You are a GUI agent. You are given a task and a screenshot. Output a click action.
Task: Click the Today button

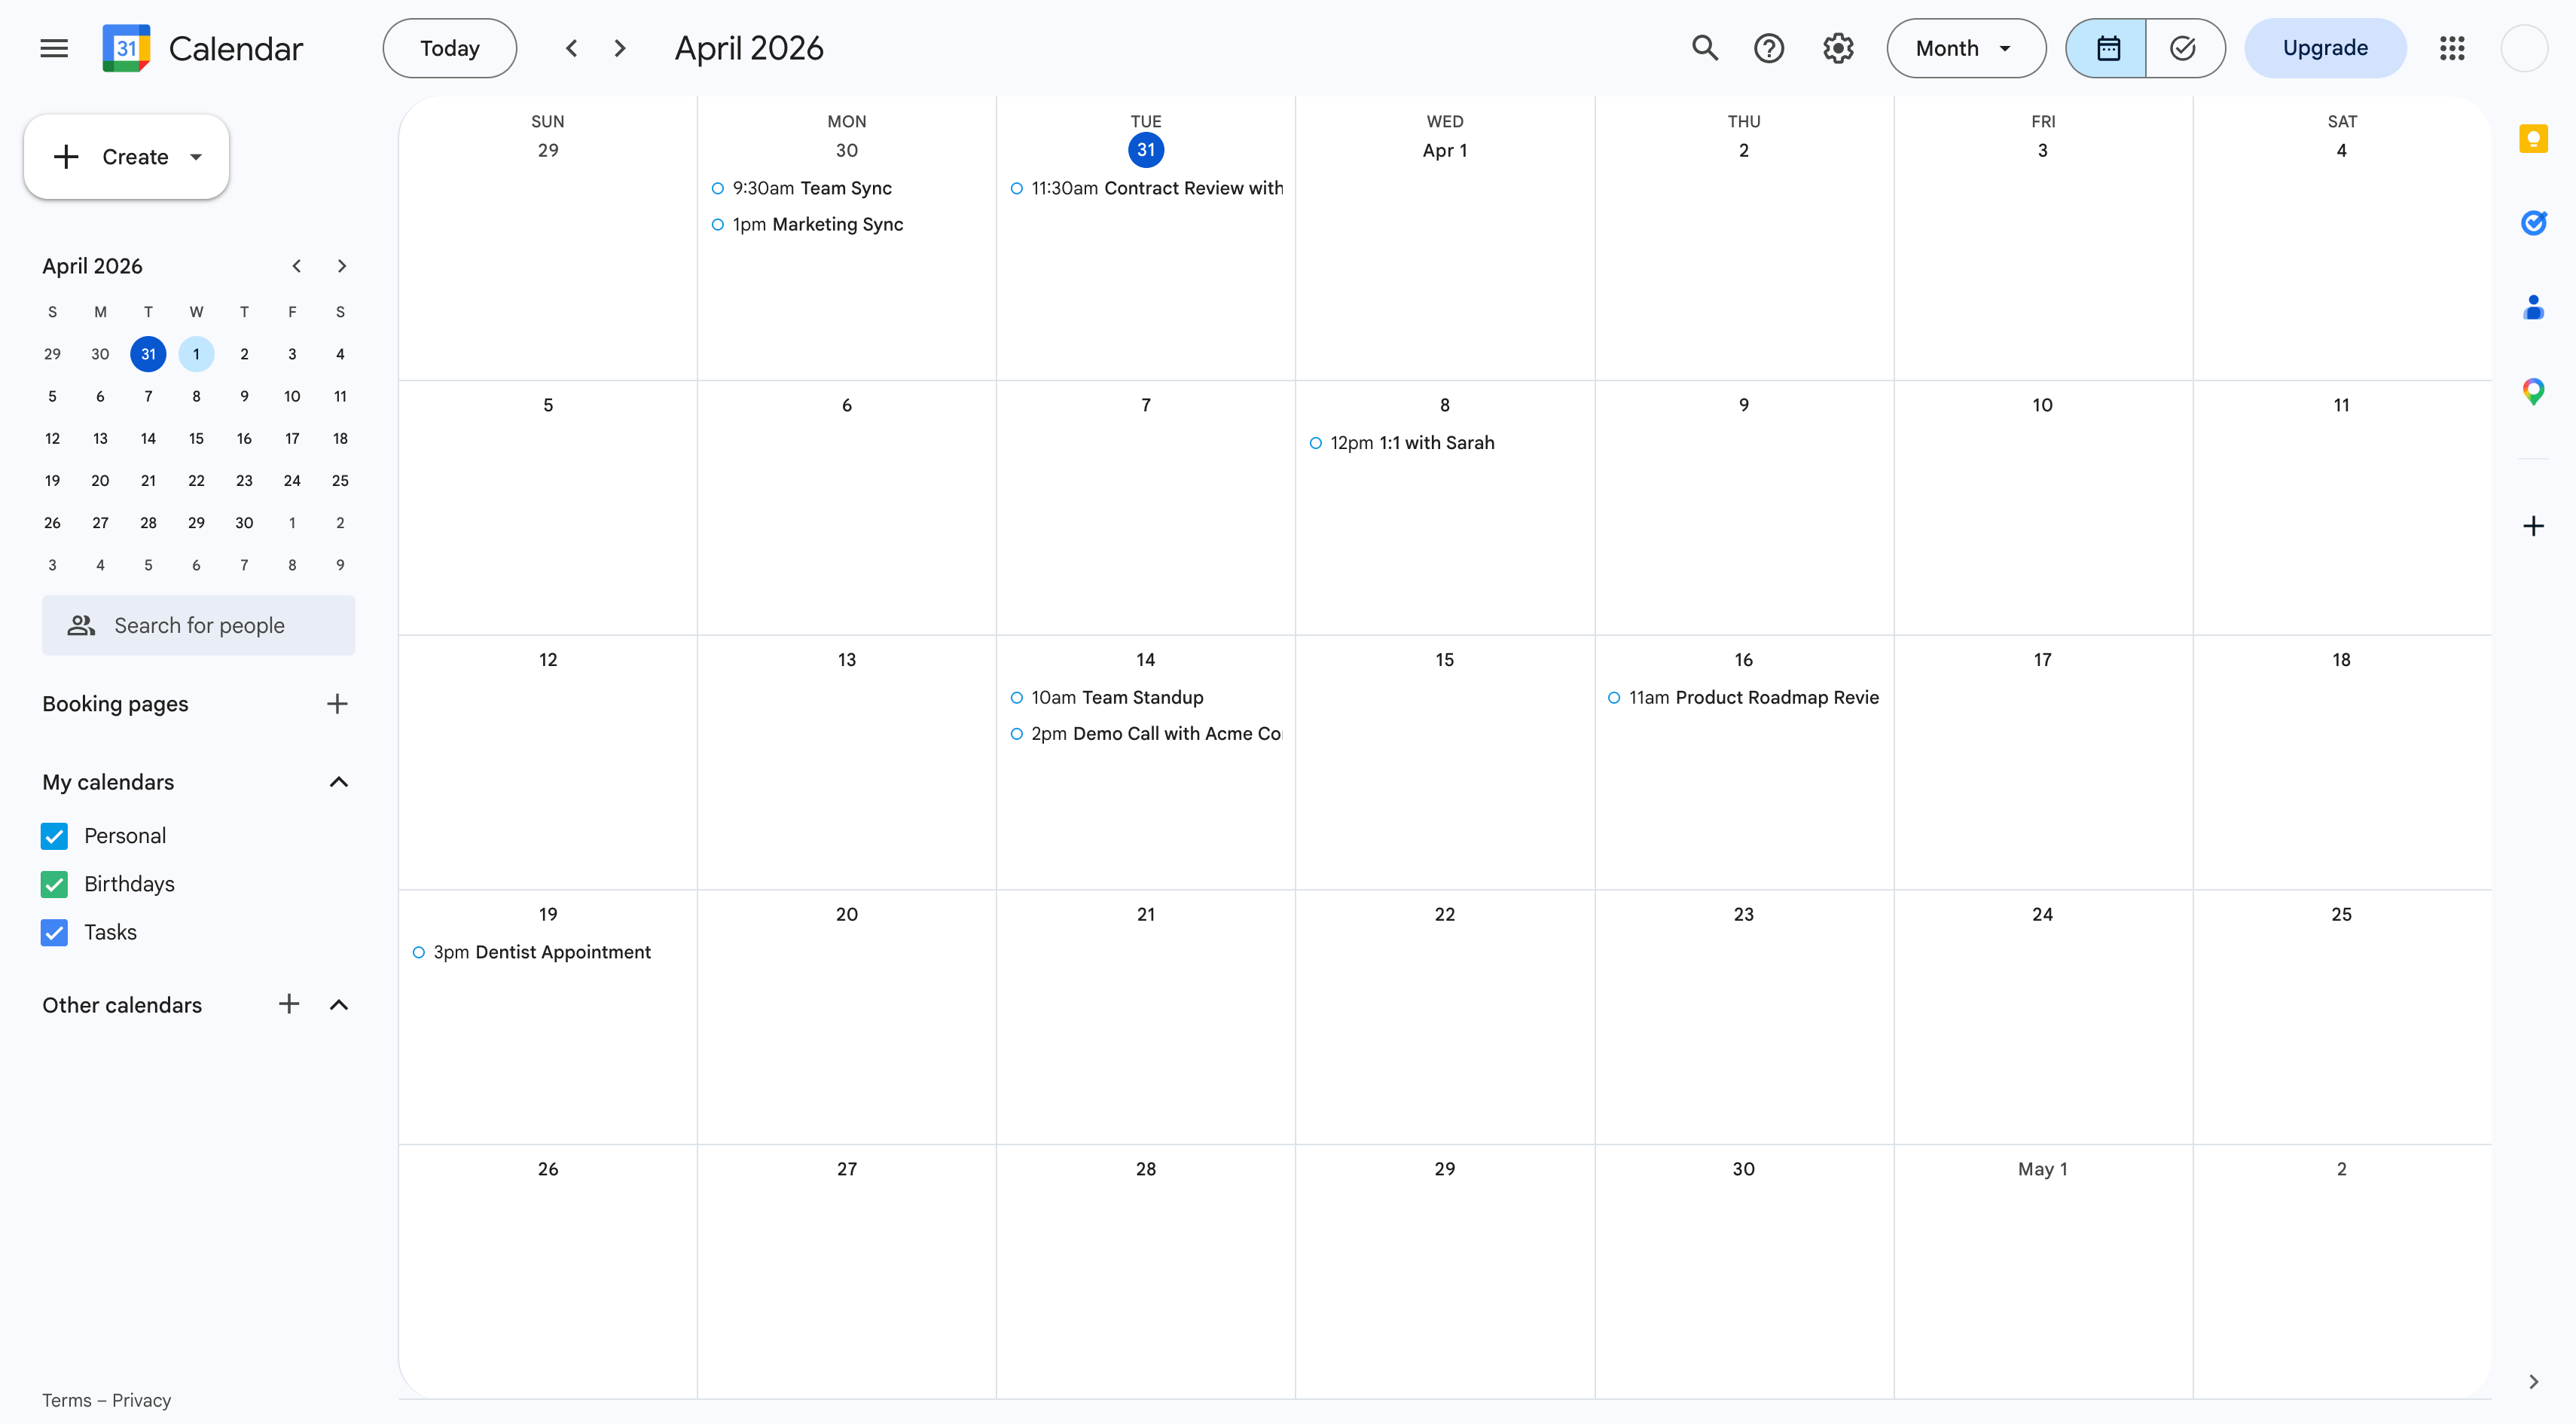(x=449, y=48)
